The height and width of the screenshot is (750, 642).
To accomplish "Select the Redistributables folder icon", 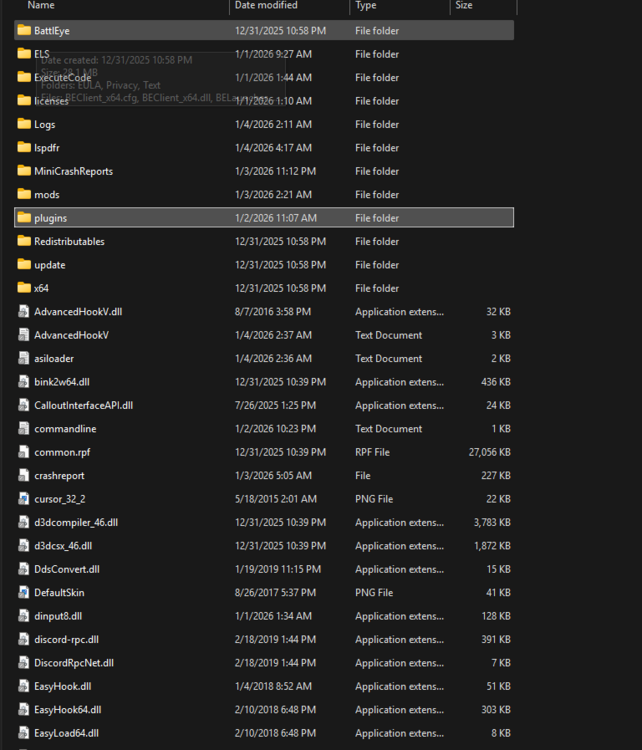I will (x=24, y=241).
